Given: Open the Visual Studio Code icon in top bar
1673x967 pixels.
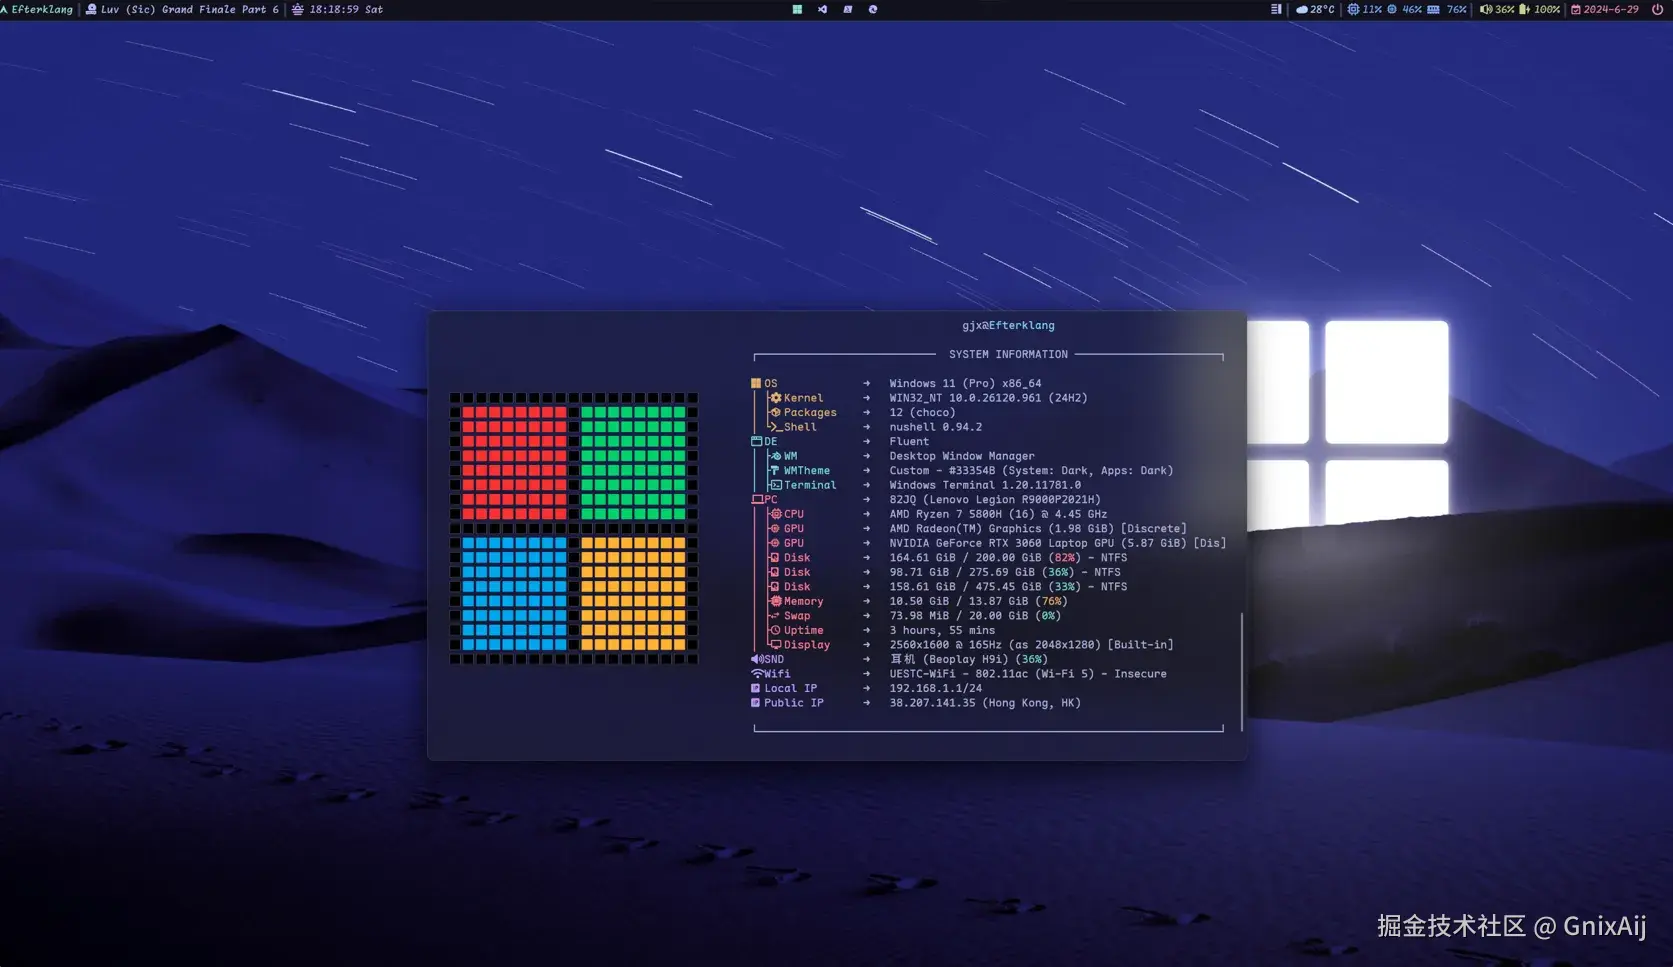Looking at the screenshot, I should 822,9.
